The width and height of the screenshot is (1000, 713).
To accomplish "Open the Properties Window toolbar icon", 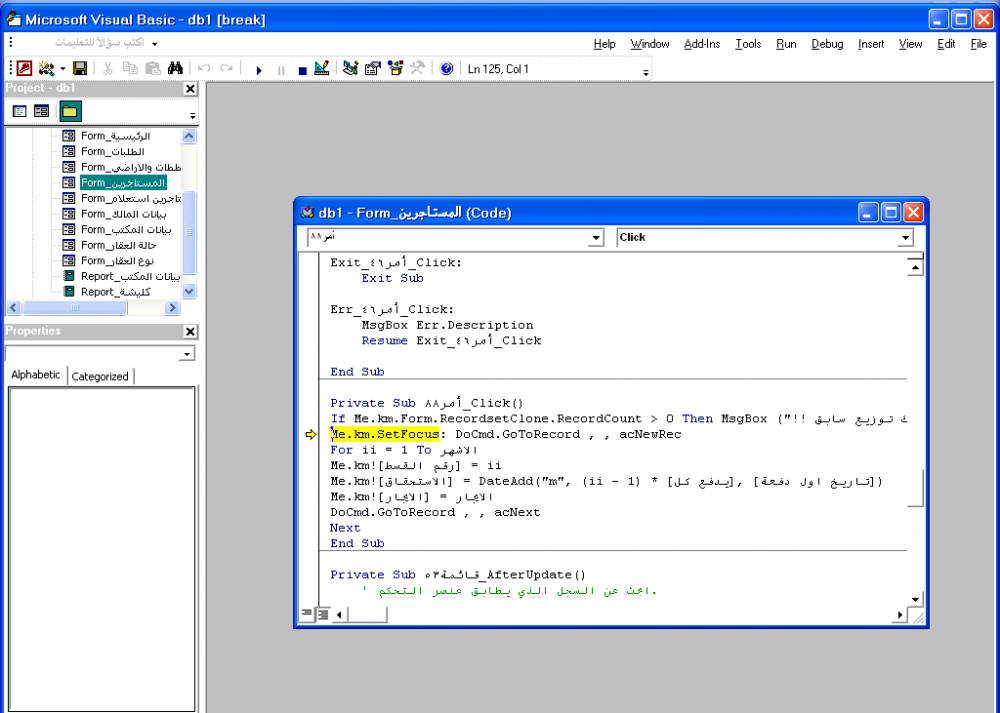I will (372, 68).
